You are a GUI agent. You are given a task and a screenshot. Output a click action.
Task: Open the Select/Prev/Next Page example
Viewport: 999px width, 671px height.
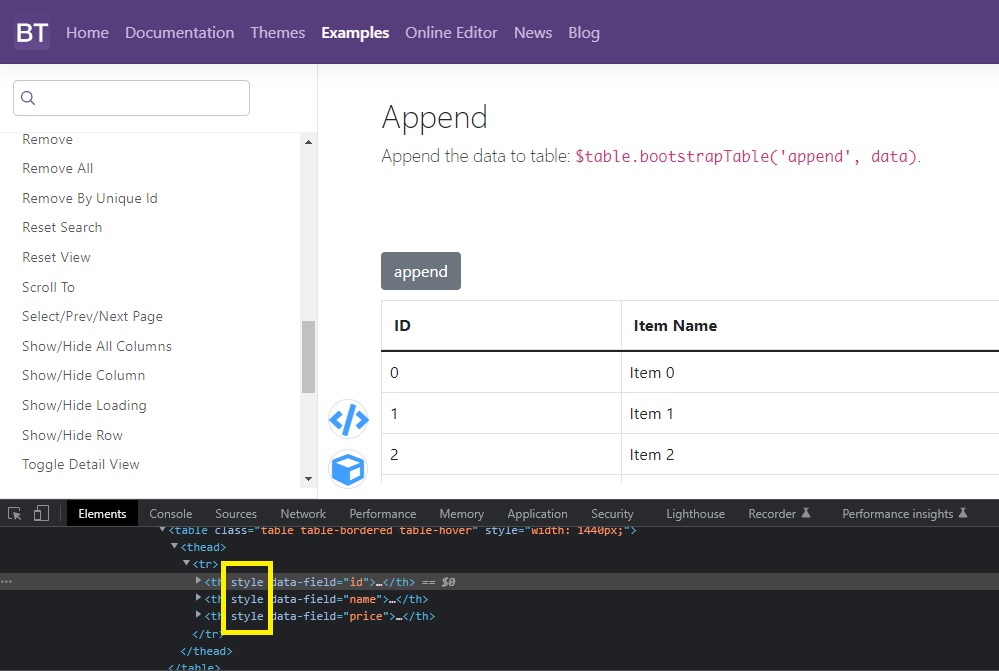coord(92,317)
